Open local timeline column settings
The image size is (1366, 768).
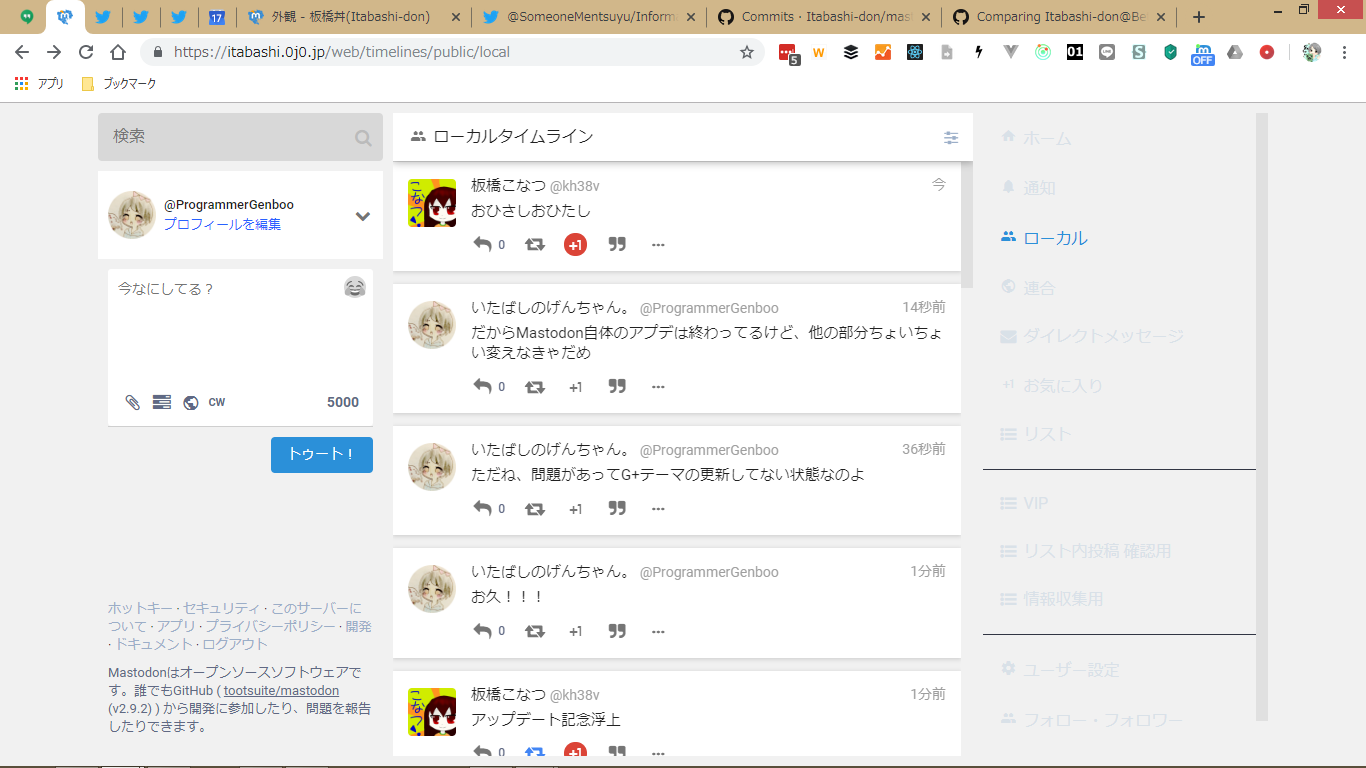(951, 137)
